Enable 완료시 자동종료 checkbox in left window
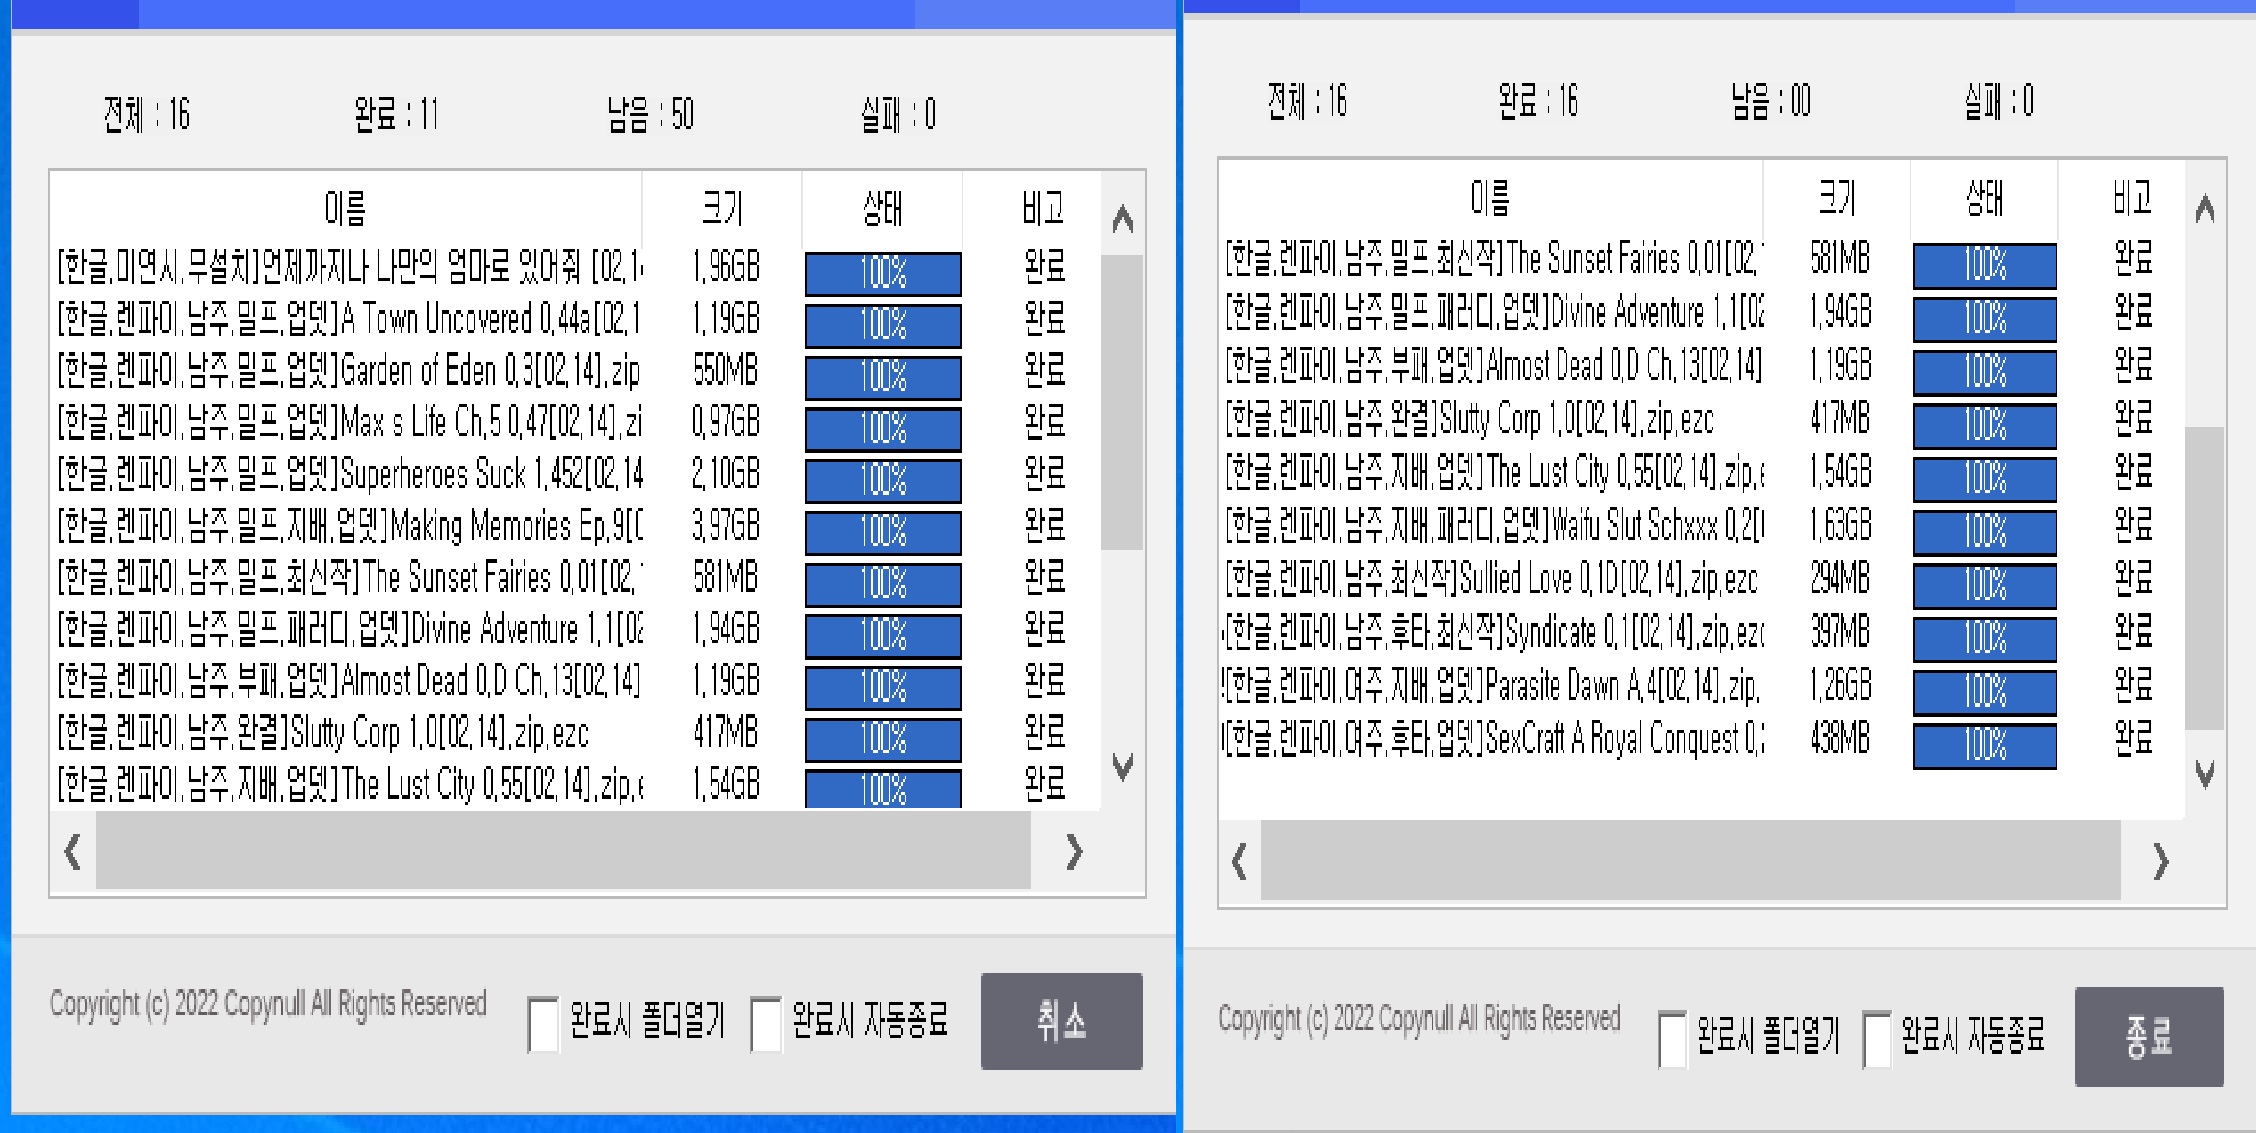Screen dimensions: 2256x1133 [x=766, y=1024]
